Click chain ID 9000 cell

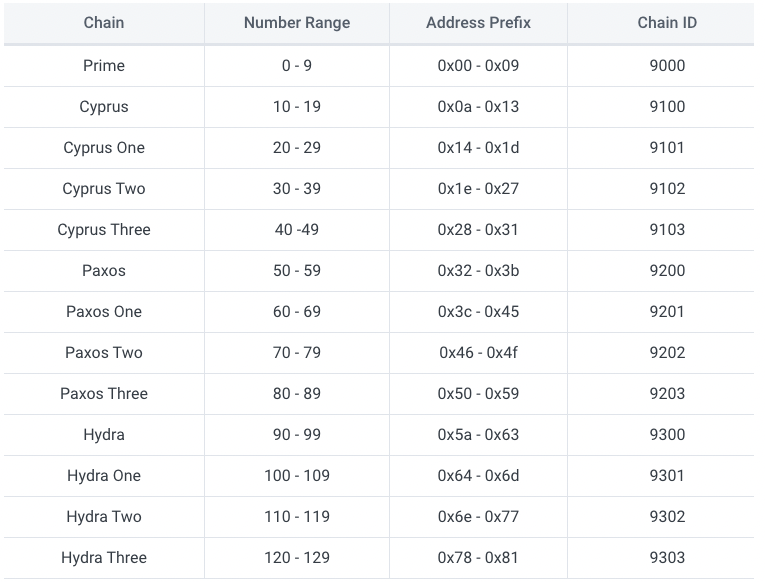(x=667, y=66)
